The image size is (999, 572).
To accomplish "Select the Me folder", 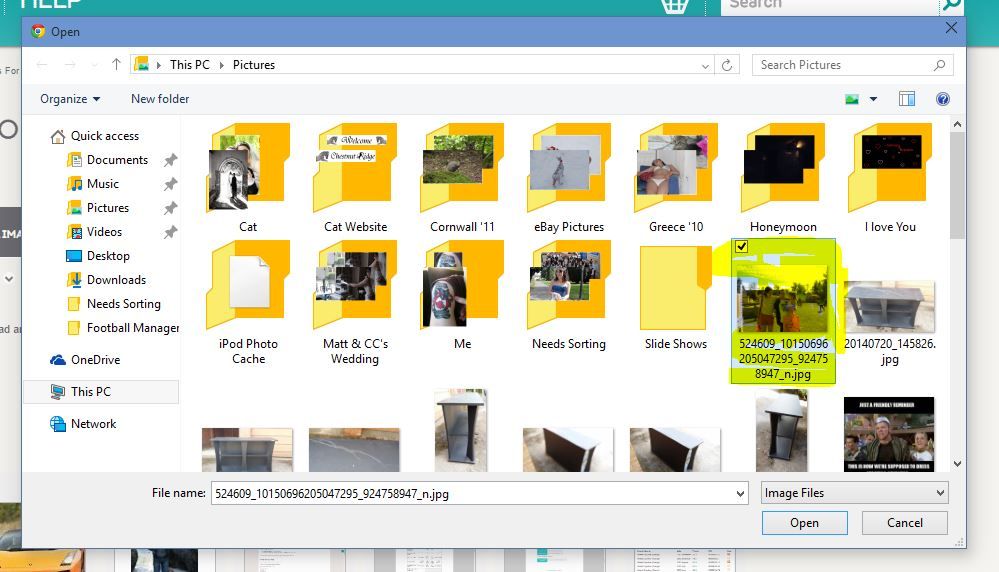I will [x=462, y=296].
